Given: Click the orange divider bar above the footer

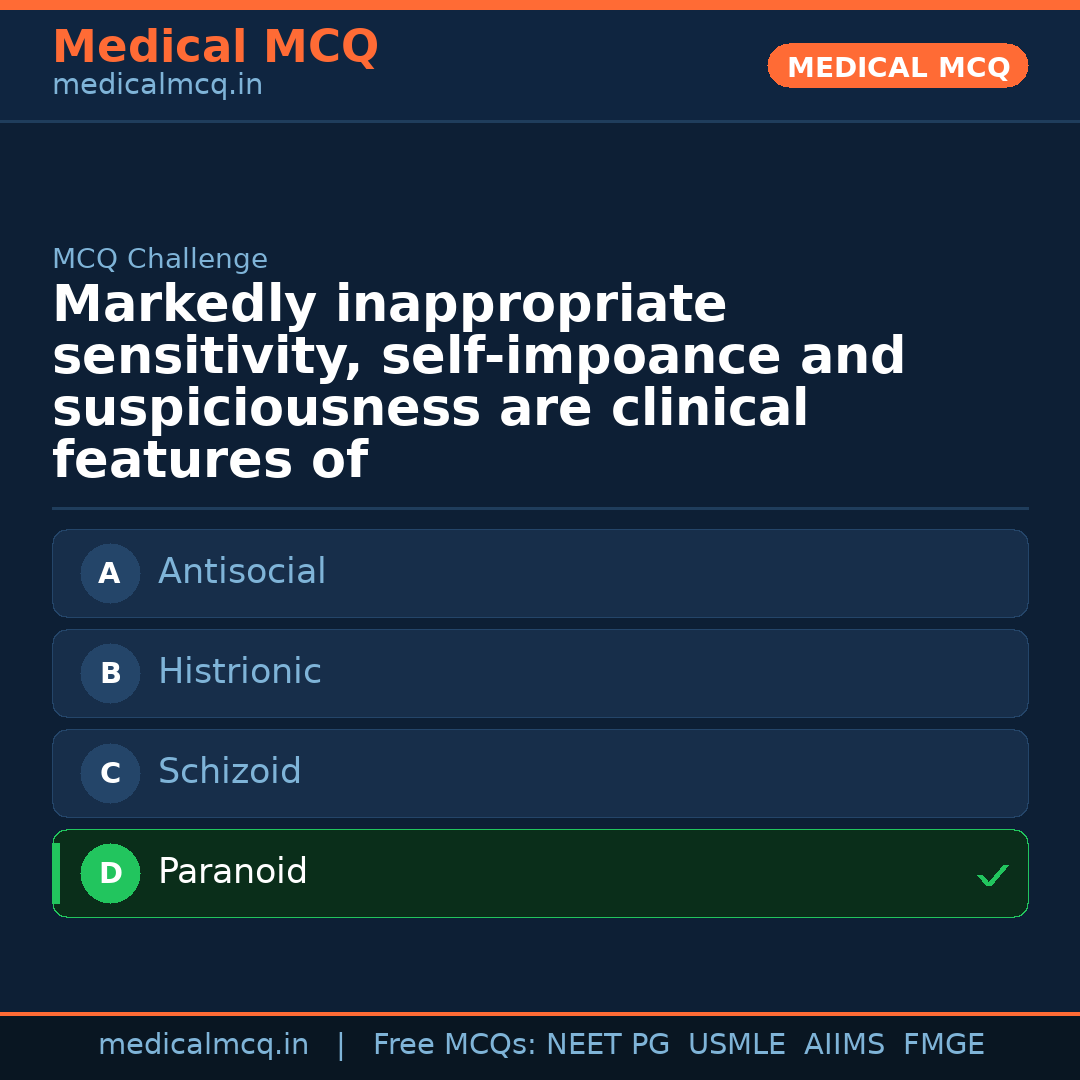Looking at the screenshot, I should (x=540, y=1013).
